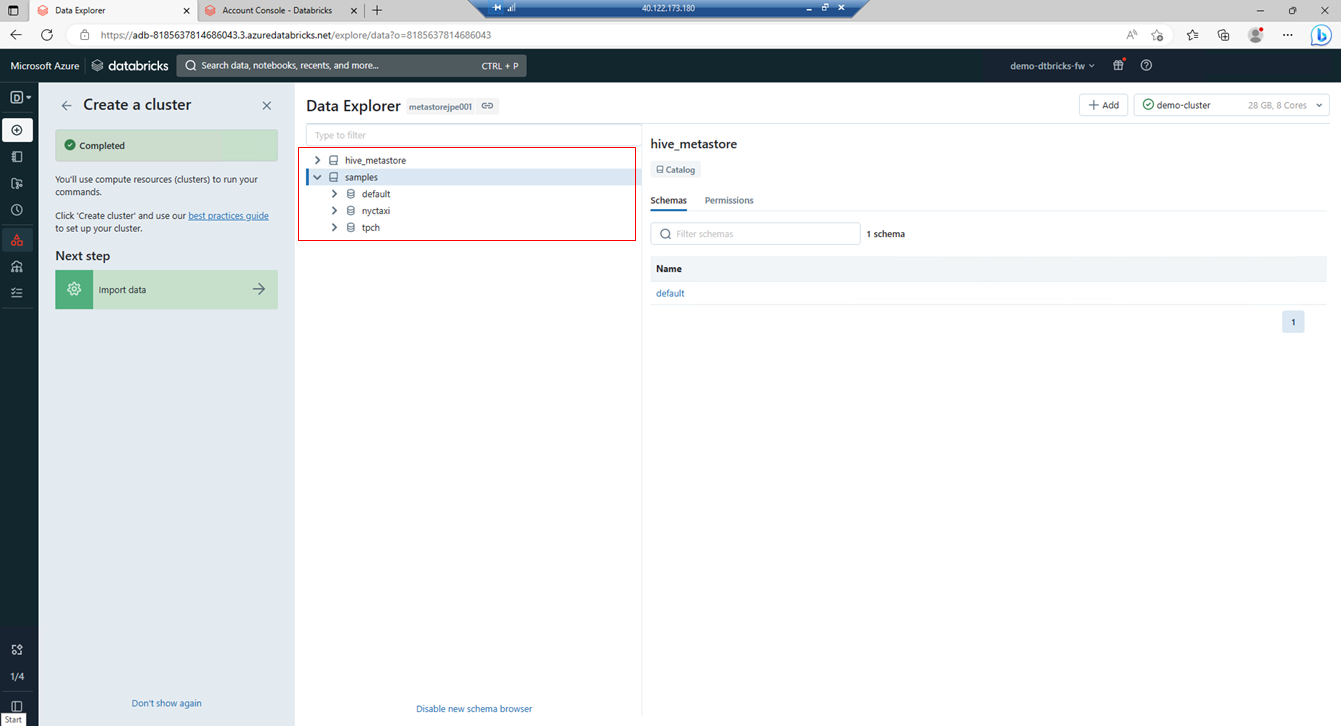Click the Name column header

(669, 269)
